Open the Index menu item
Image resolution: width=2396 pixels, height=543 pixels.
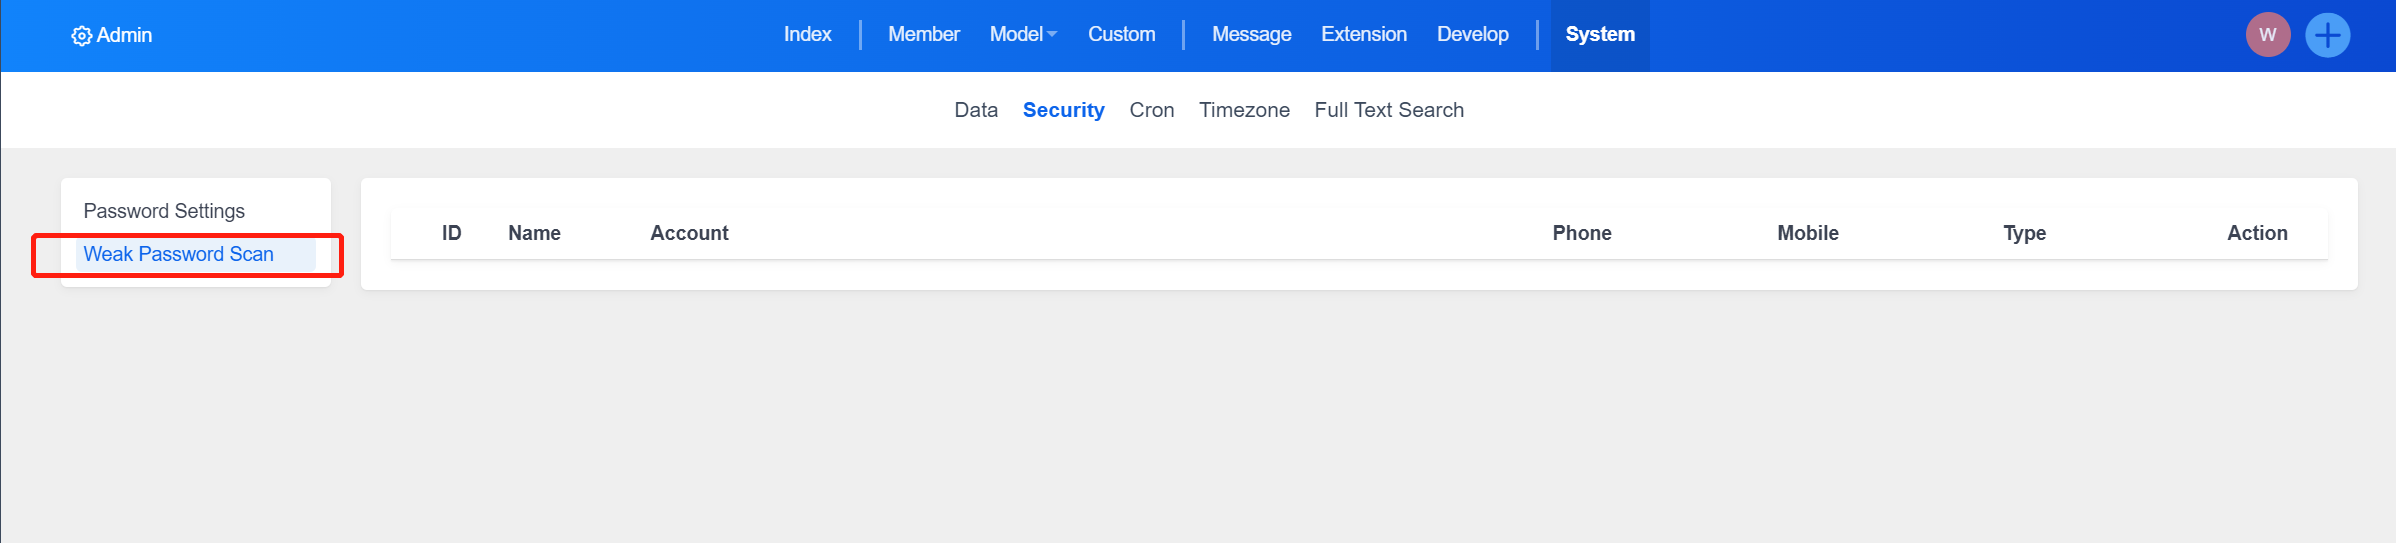(x=807, y=35)
